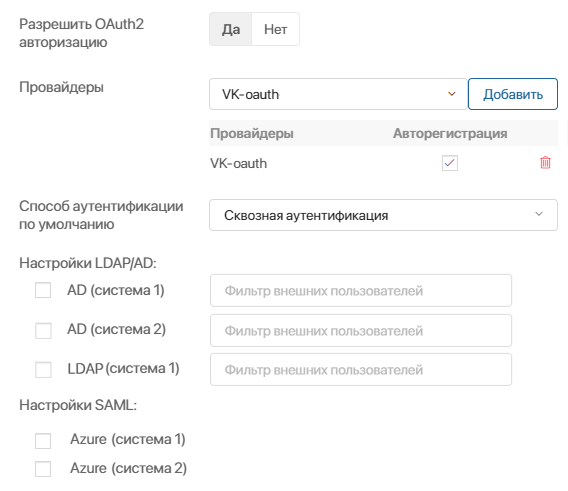Enable AD (система 2) checkbox
This screenshot has height=491, width=568.
click(43, 330)
